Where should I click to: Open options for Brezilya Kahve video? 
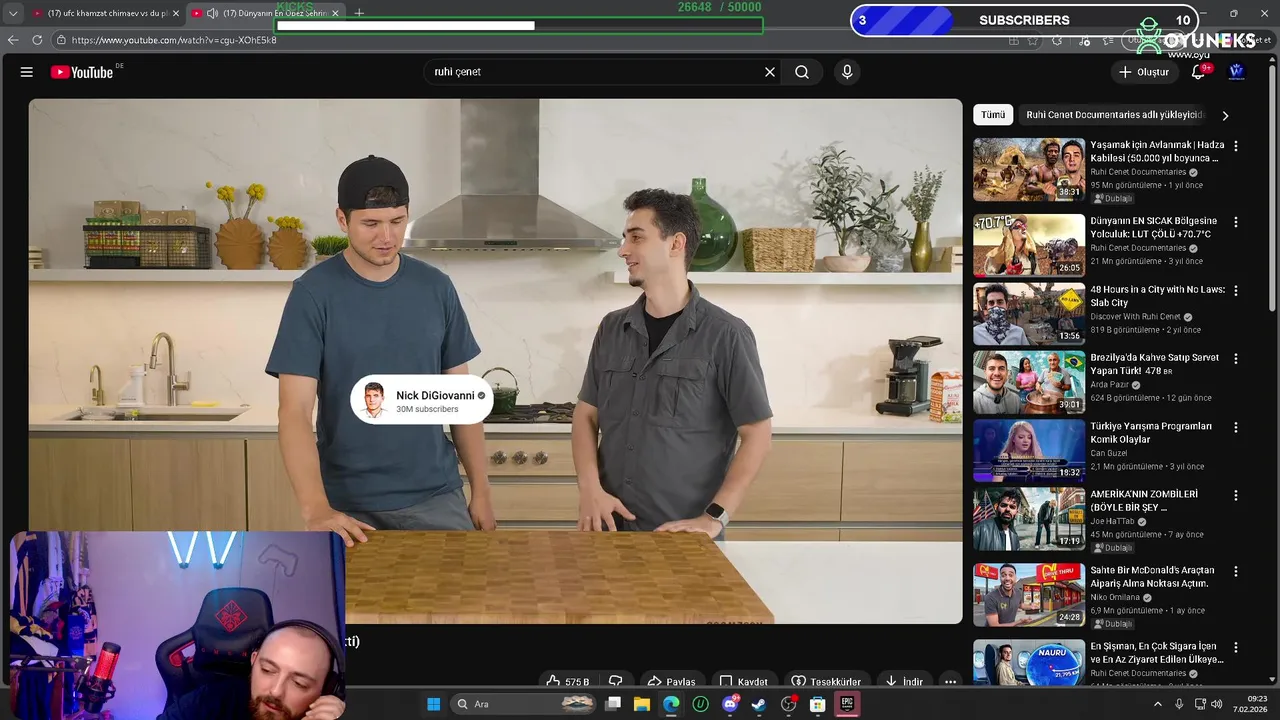pos(1236,358)
